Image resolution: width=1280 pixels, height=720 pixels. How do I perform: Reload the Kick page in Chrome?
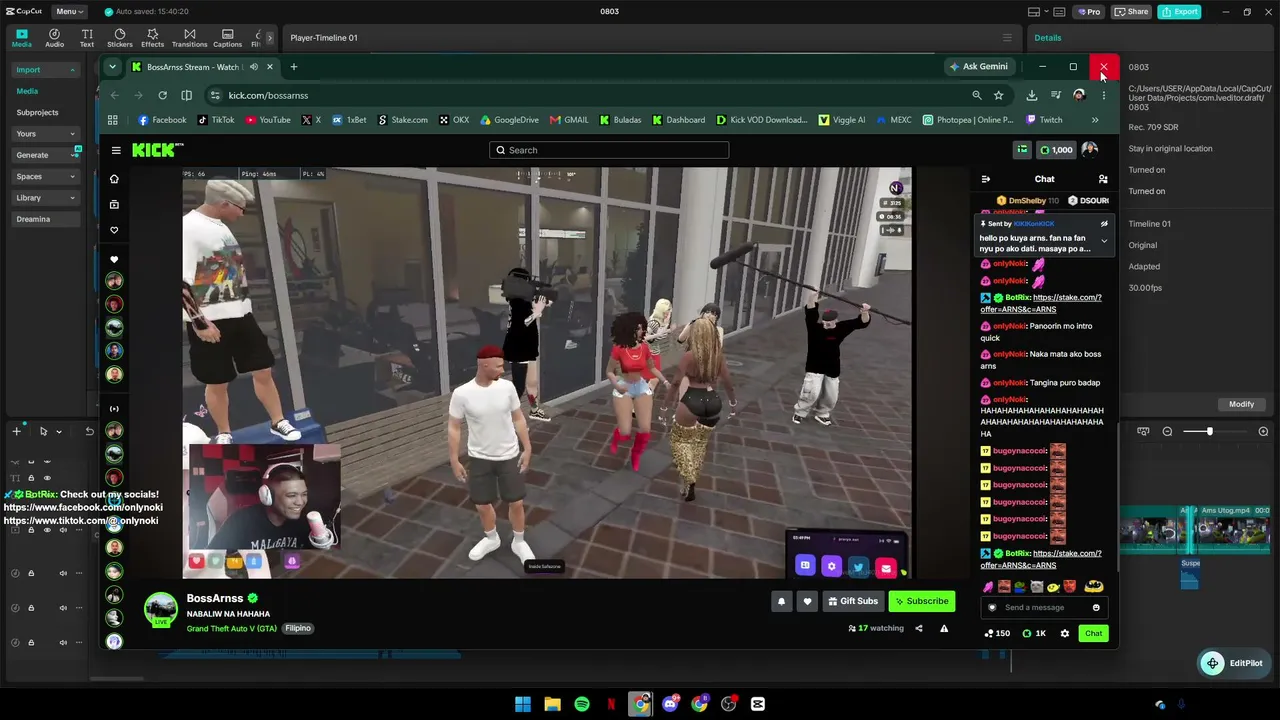[x=162, y=95]
